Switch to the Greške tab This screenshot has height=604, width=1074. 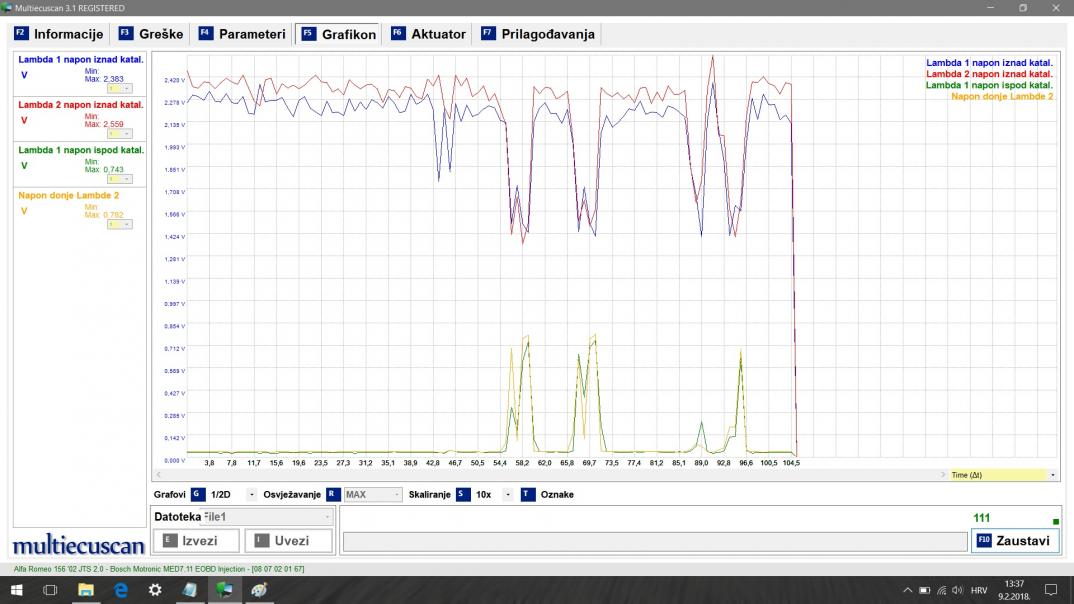coord(151,34)
